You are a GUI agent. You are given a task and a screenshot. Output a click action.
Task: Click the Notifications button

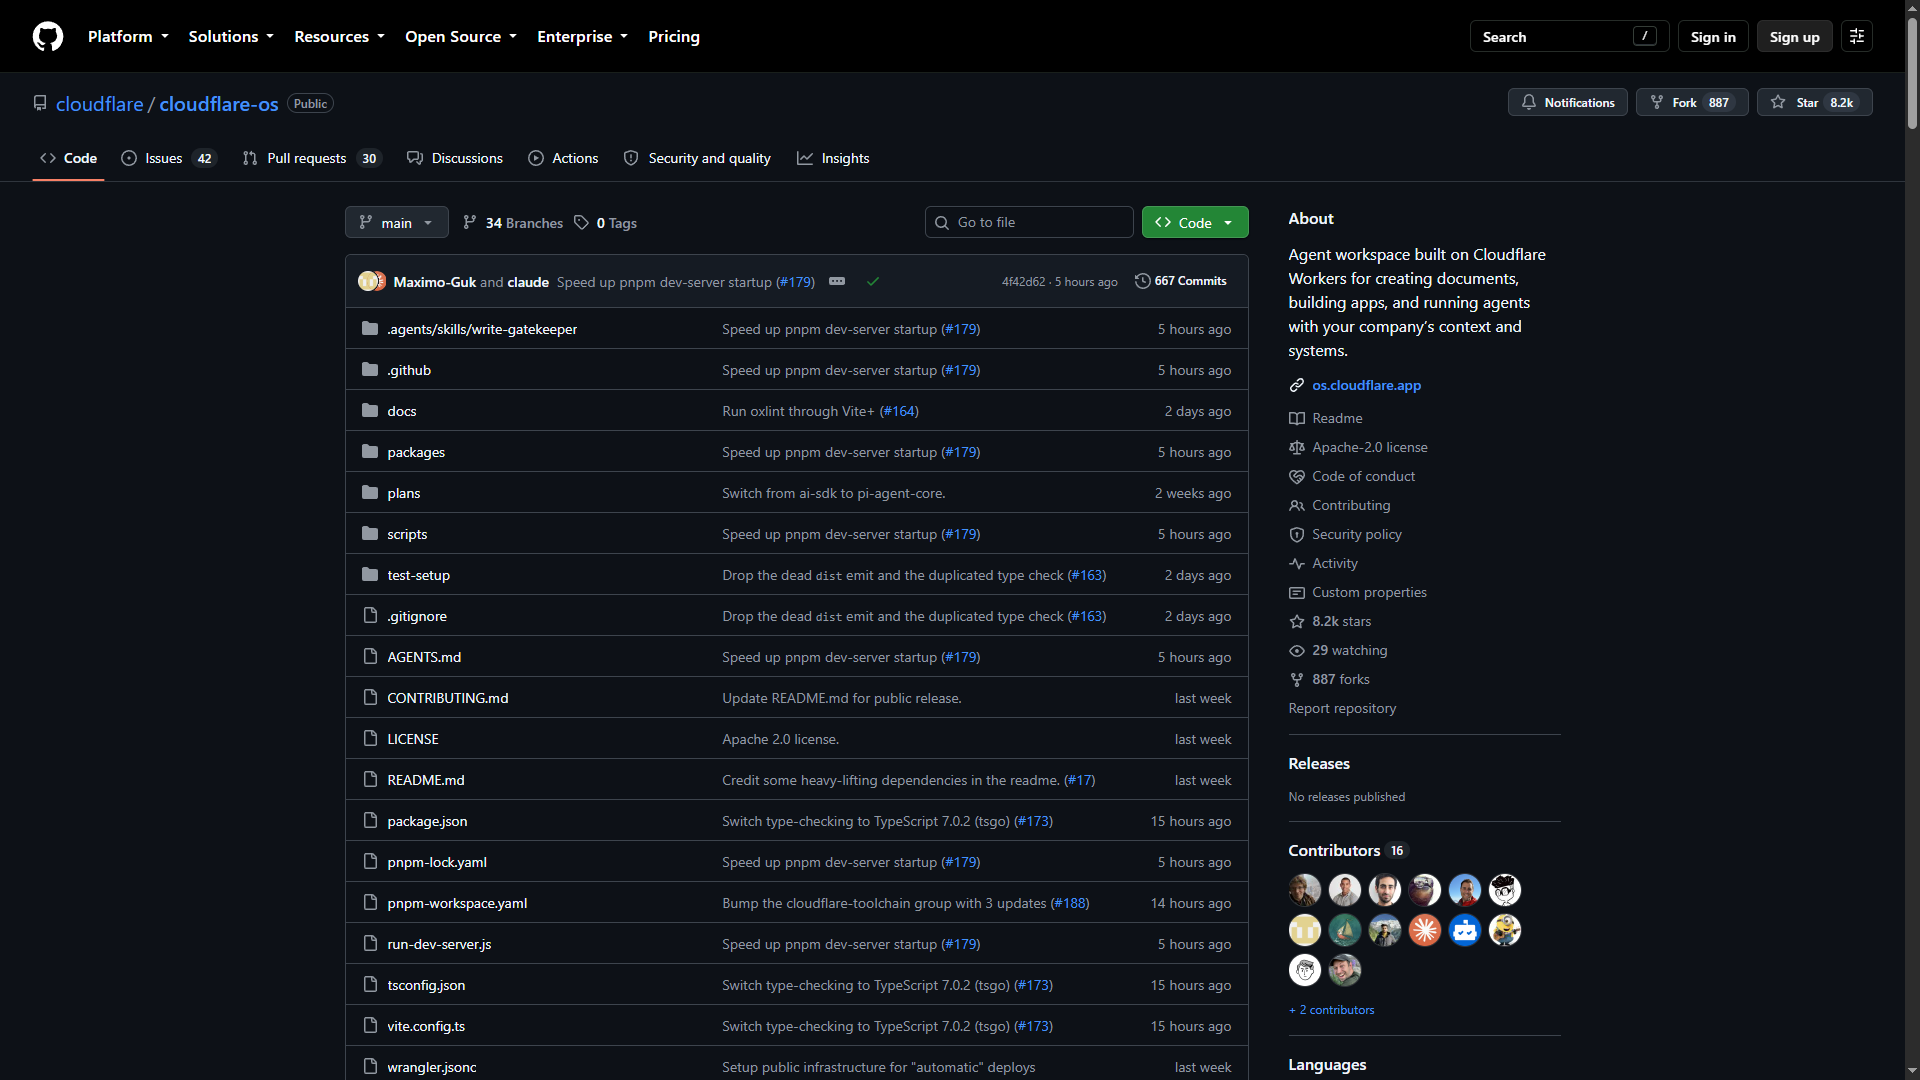pyautogui.click(x=1568, y=102)
